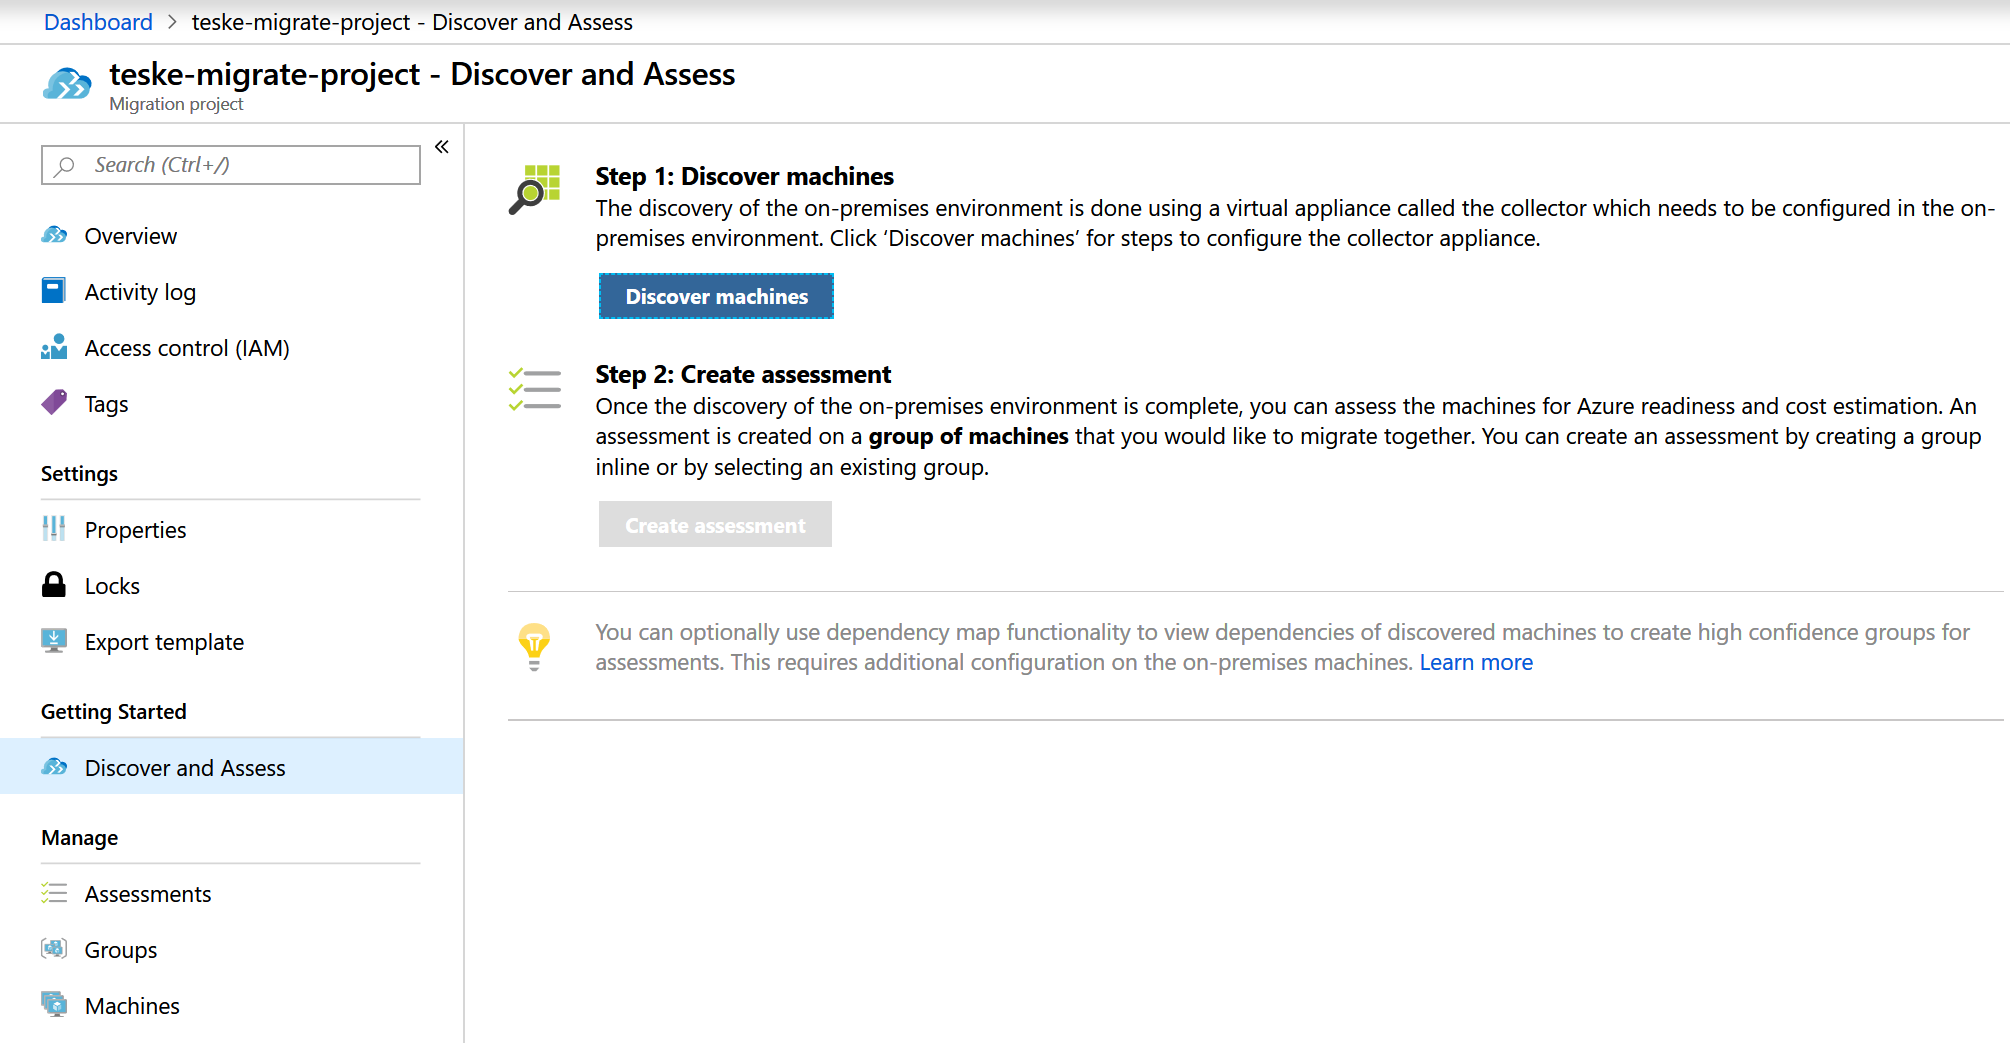Click the Discover and Assess cloud icon
Viewport: 2010px width, 1043px height.
tap(54, 767)
